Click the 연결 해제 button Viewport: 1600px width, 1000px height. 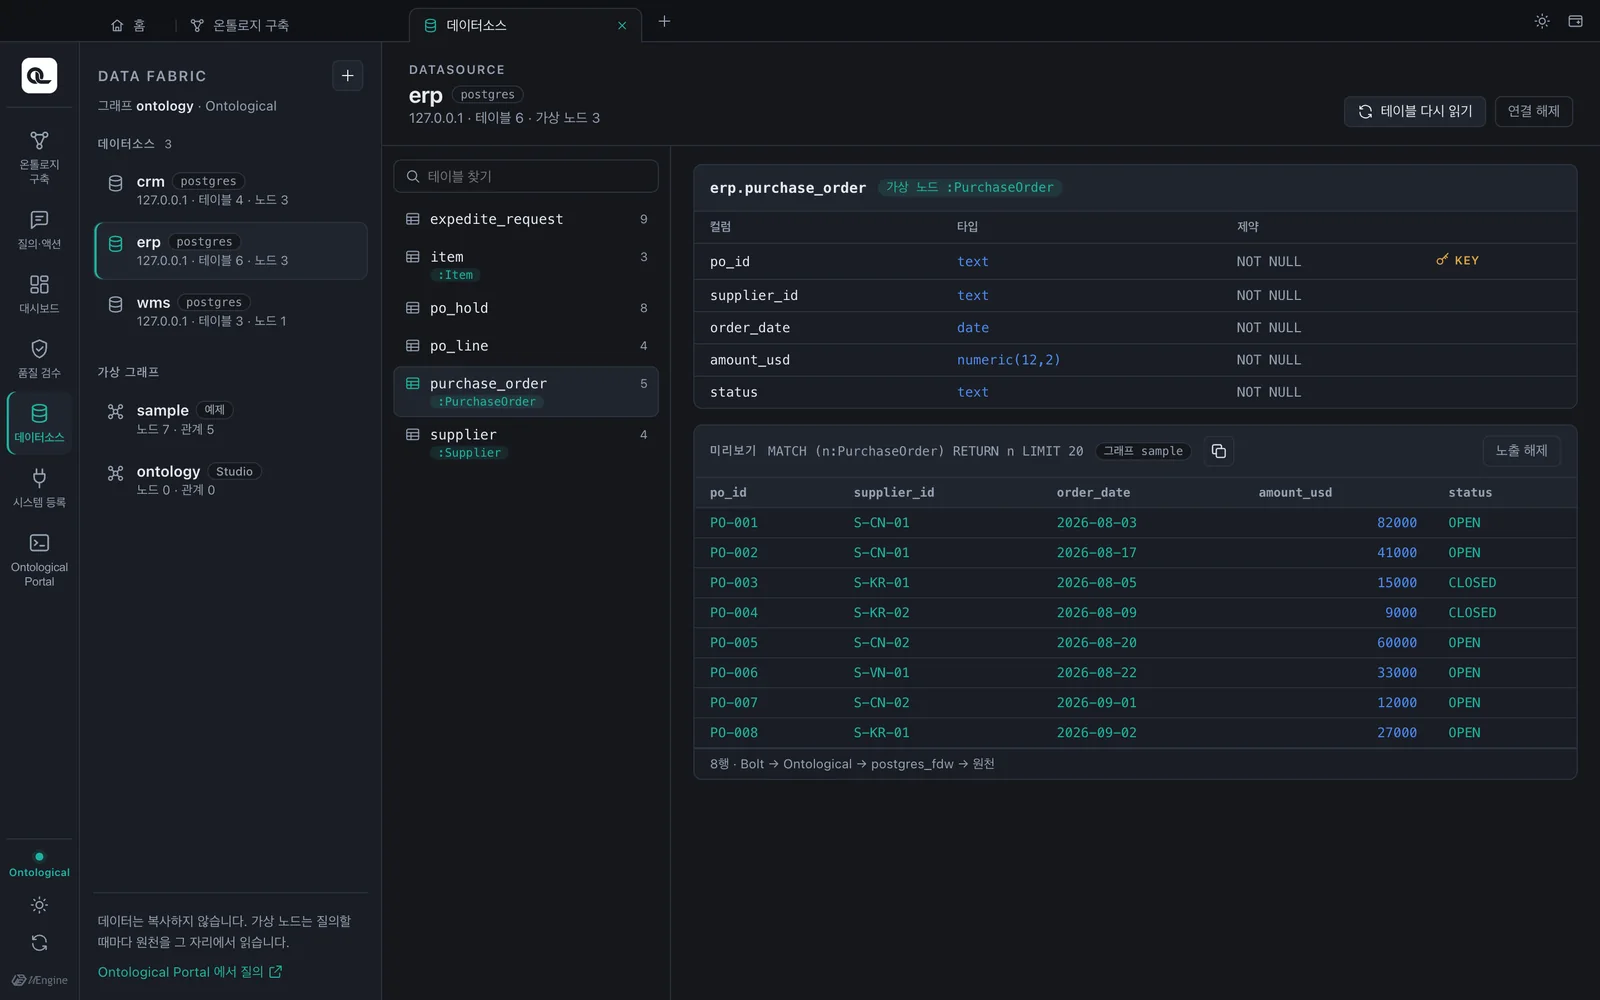pos(1533,111)
